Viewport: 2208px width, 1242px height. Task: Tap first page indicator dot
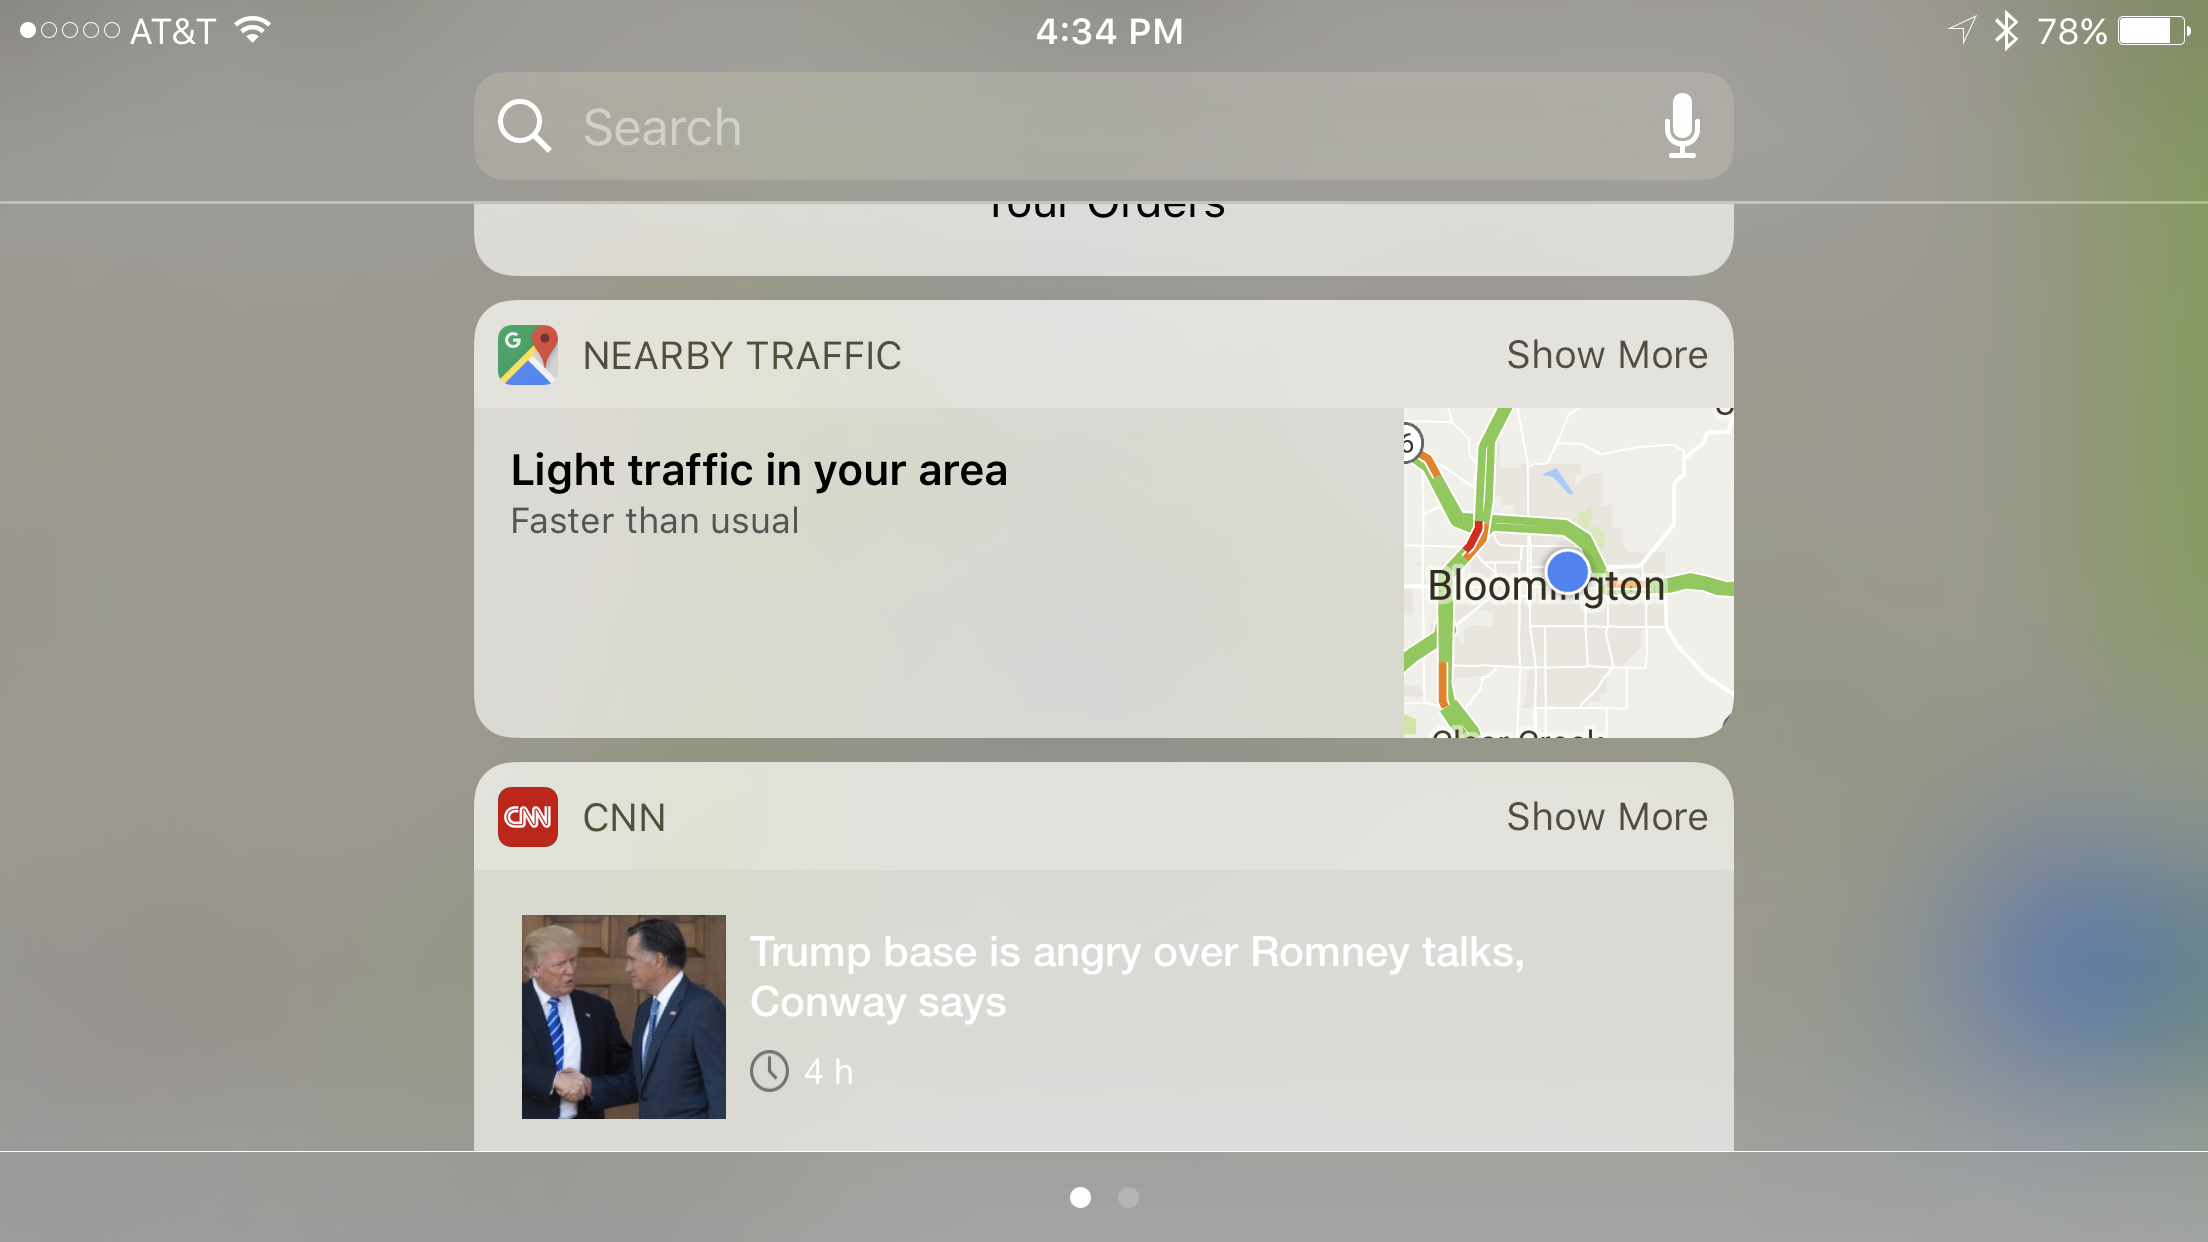tap(1081, 1198)
